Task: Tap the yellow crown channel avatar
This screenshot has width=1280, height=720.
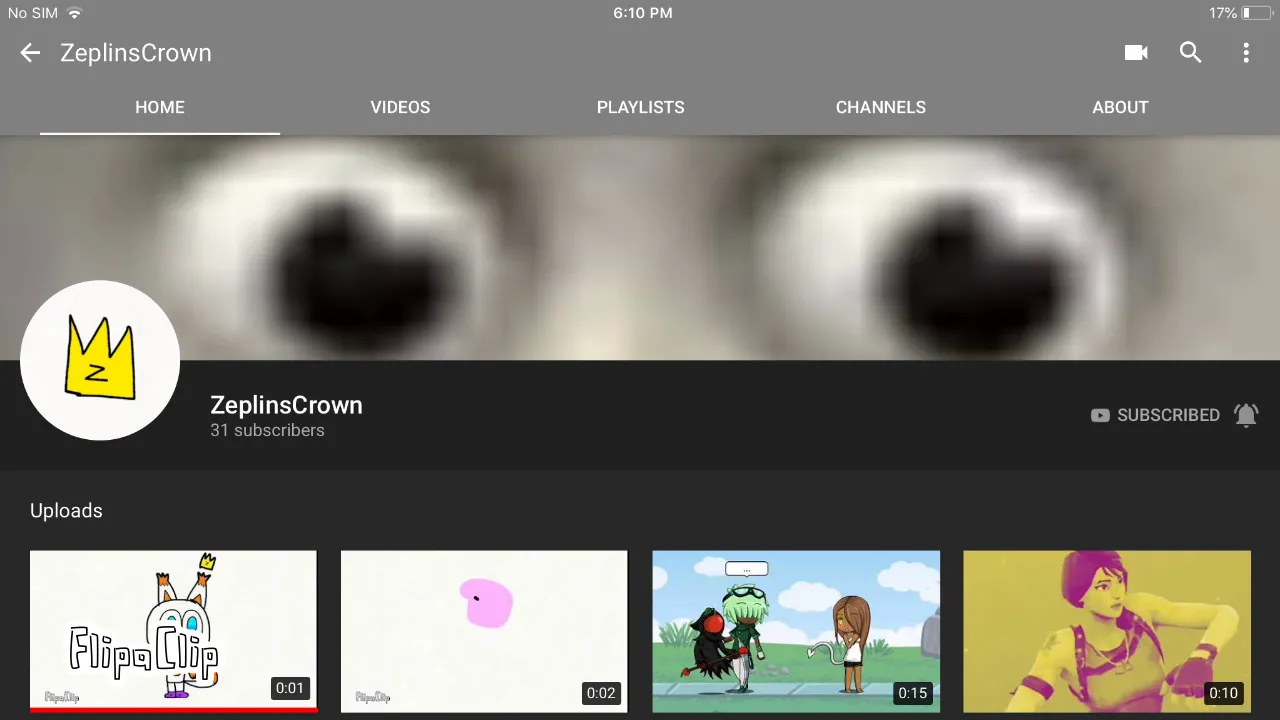Action: point(100,360)
